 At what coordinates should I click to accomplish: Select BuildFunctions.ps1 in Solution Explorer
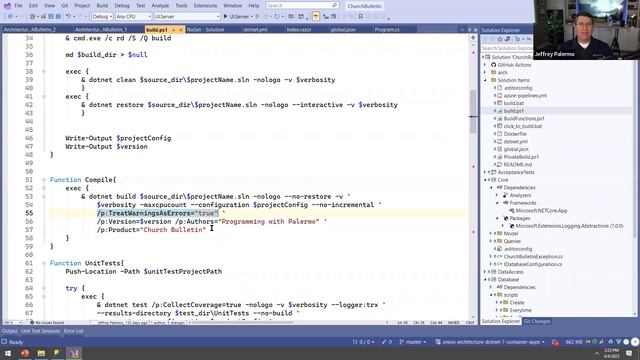[524, 118]
